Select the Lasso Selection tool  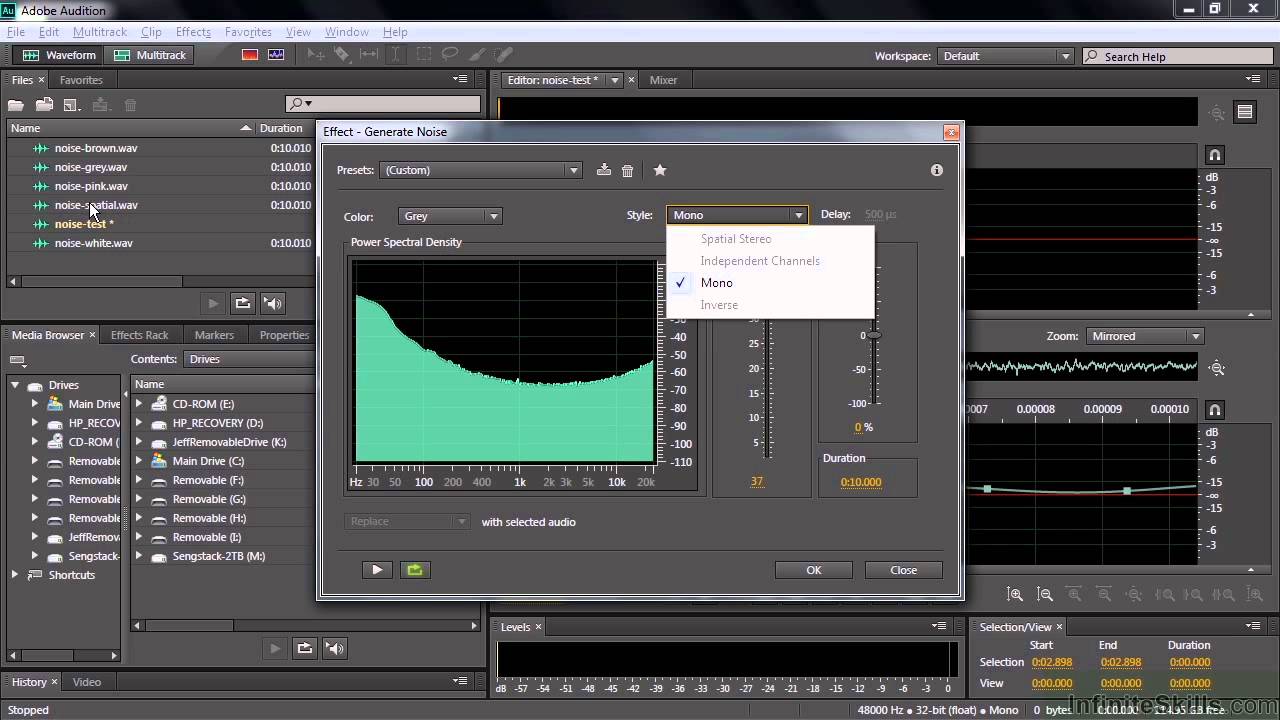point(450,55)
